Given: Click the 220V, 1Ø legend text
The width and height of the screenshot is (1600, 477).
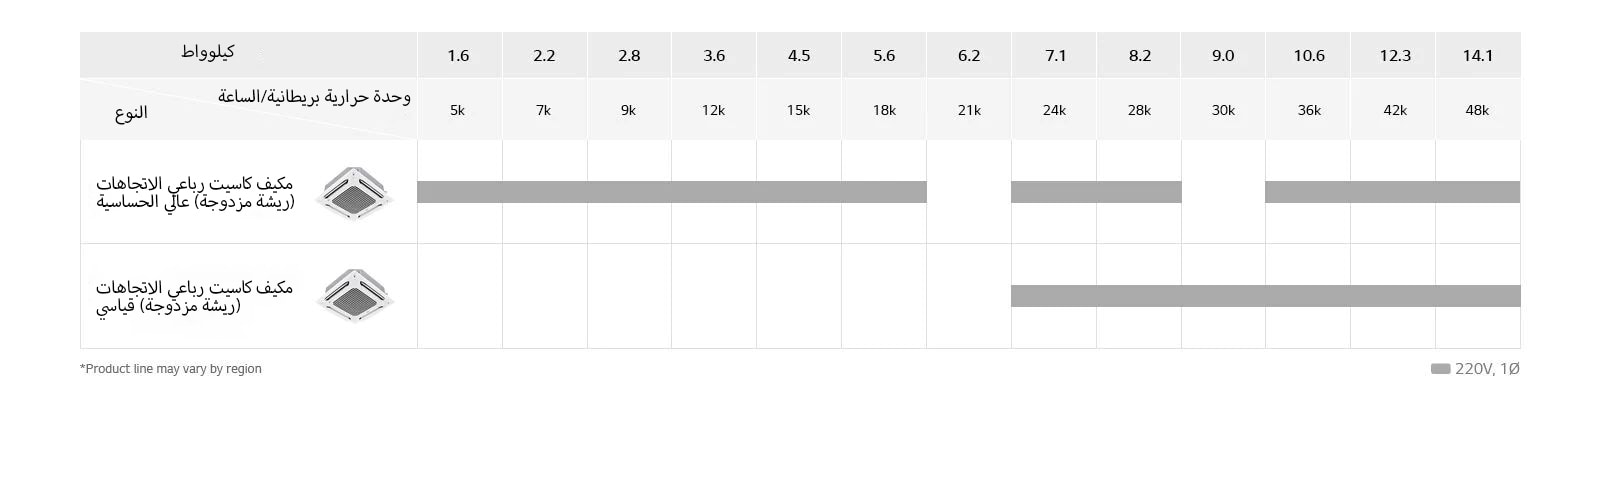Looking at the screenshot, I should click(1487, 369).
